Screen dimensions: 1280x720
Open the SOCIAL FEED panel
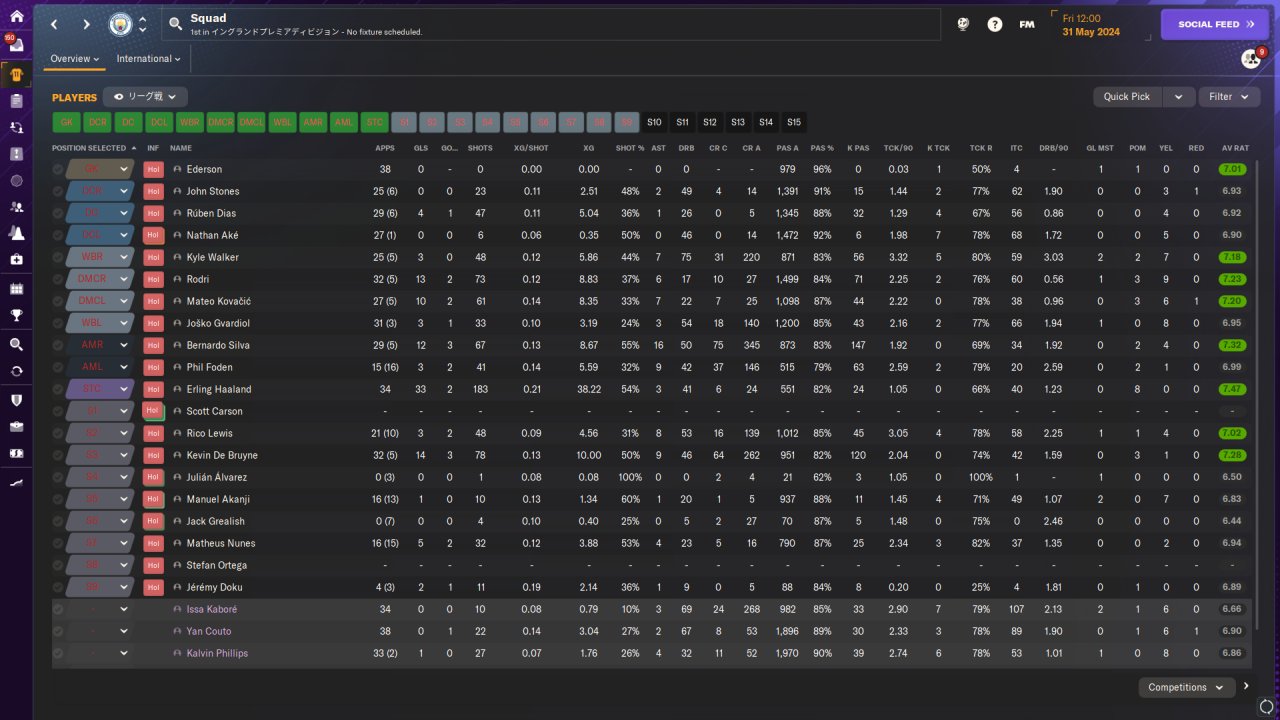pyautogui.click(x=1214, y=24)
